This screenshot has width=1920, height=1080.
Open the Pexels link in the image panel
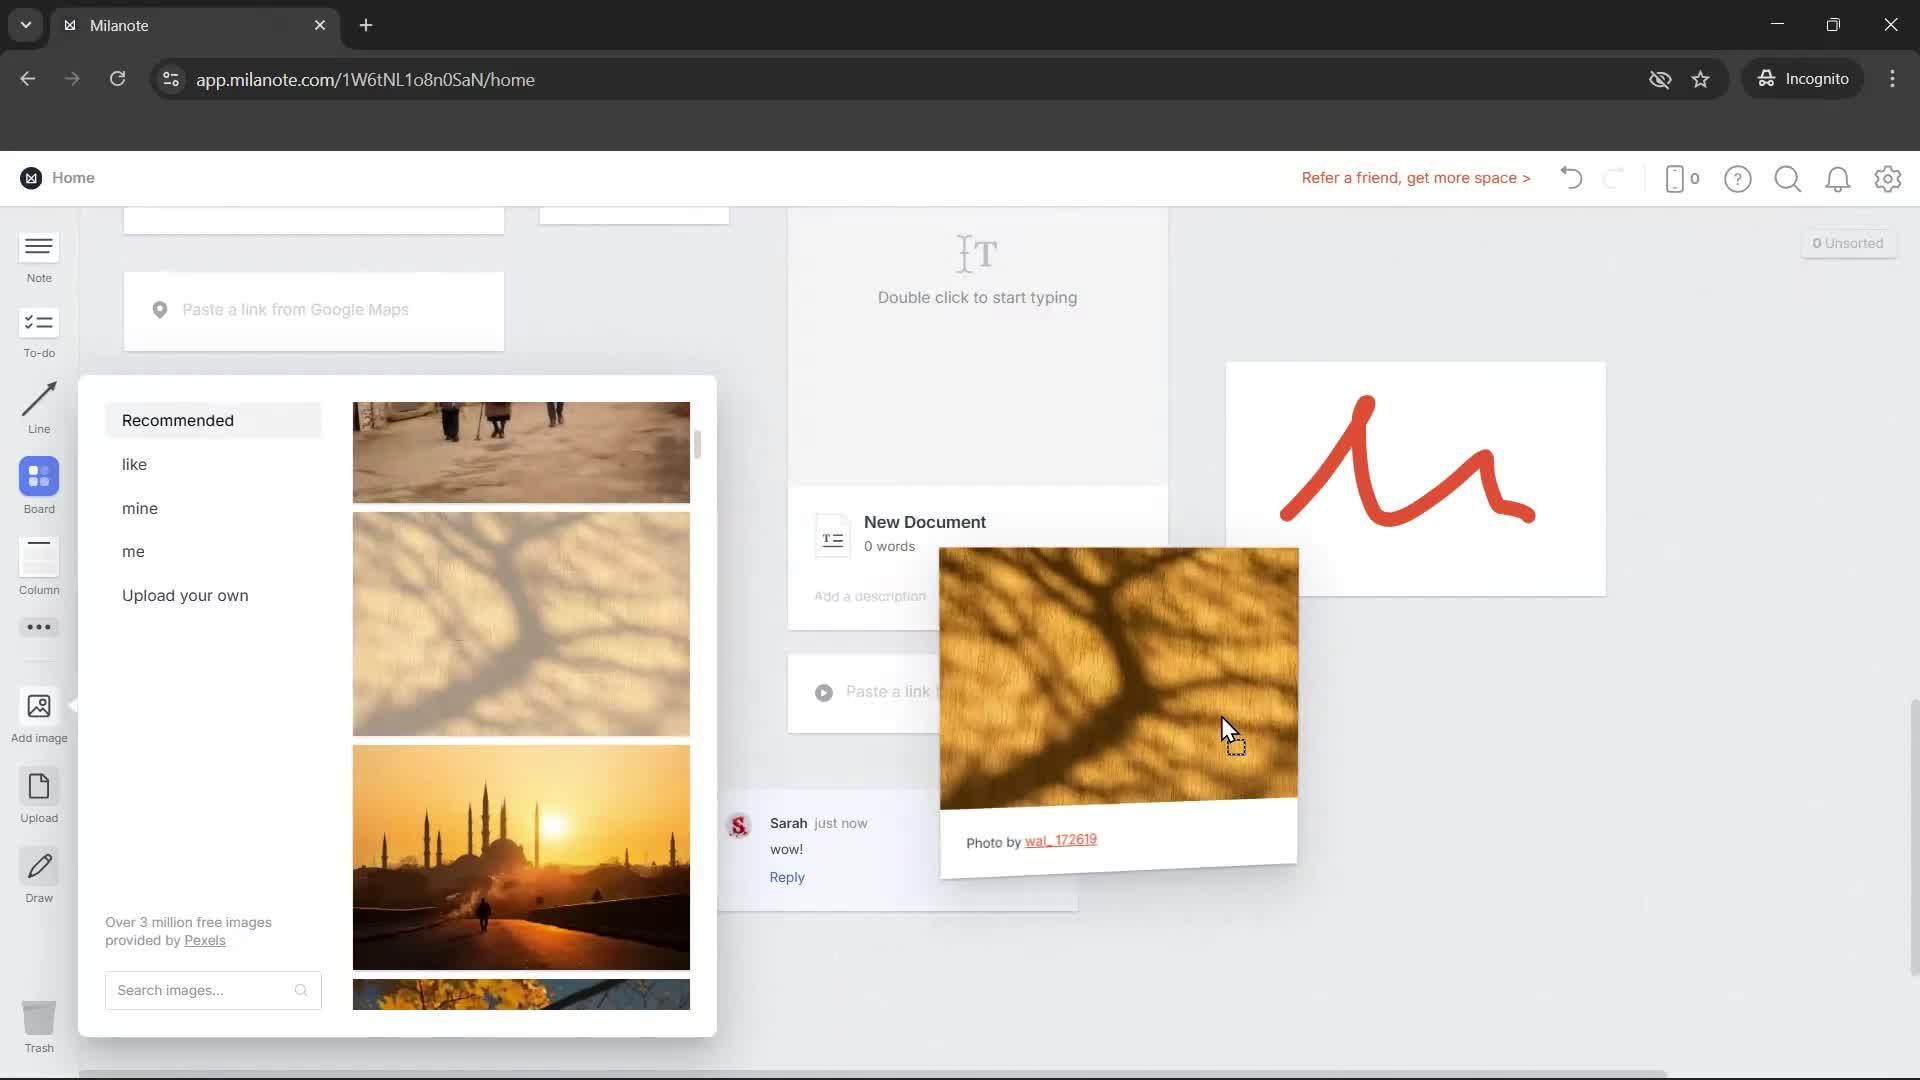[x=205, y=940]
